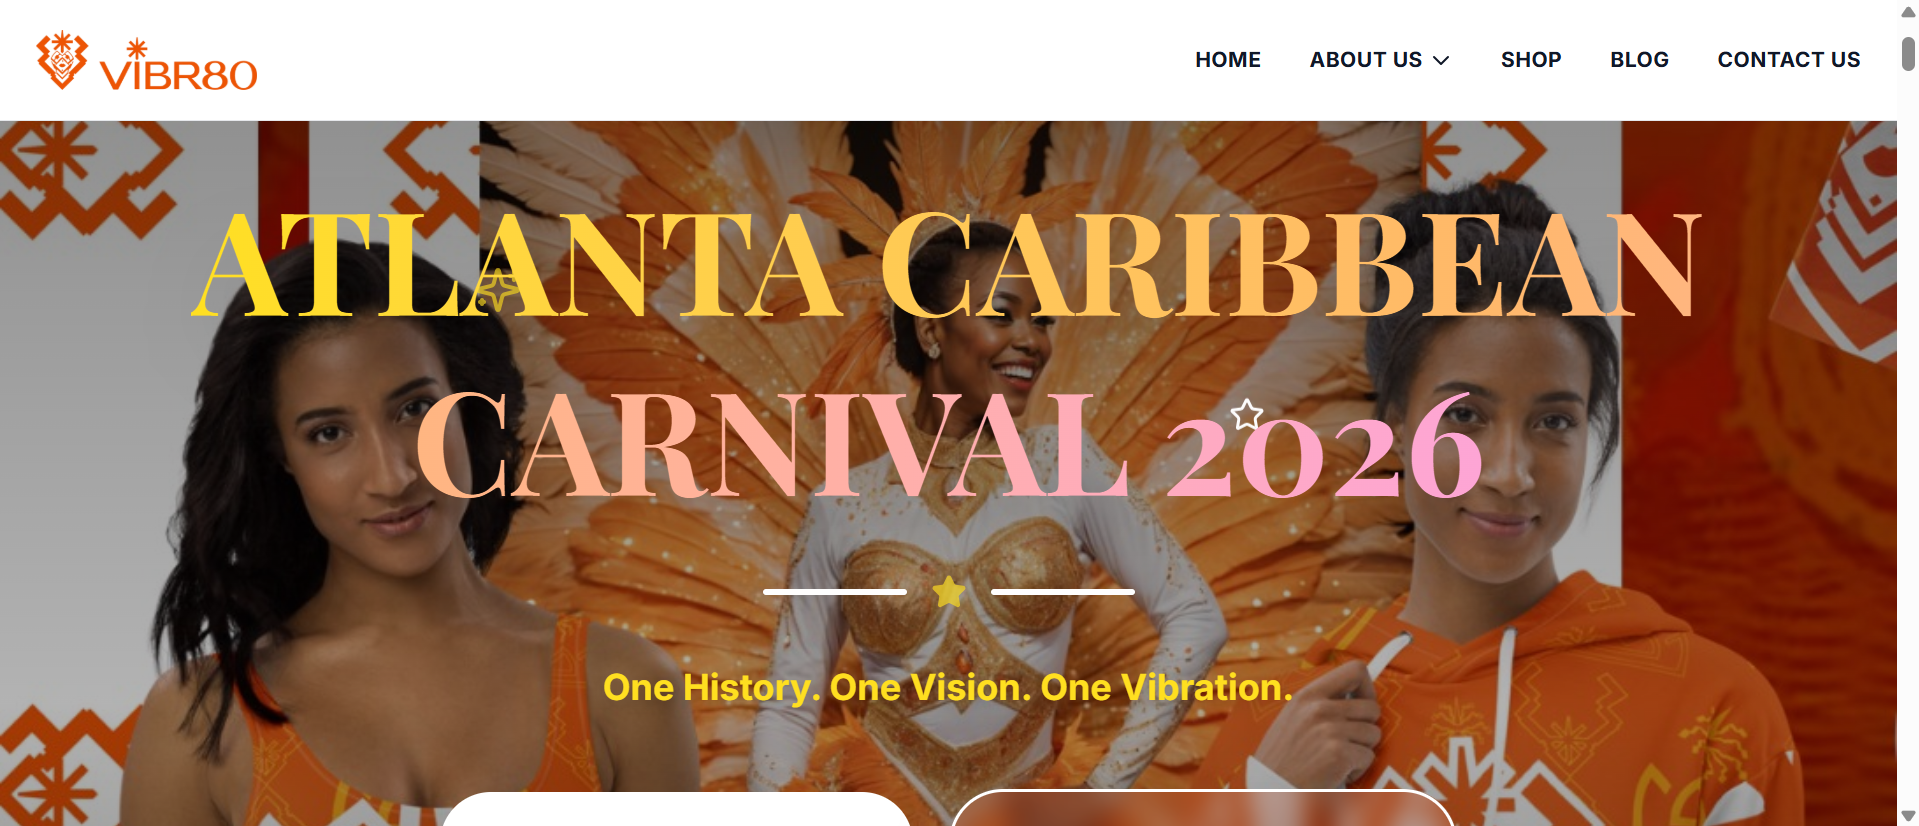Click the VIBR80 lion logo icon
1919x826 pixels.
coord(62,60)
